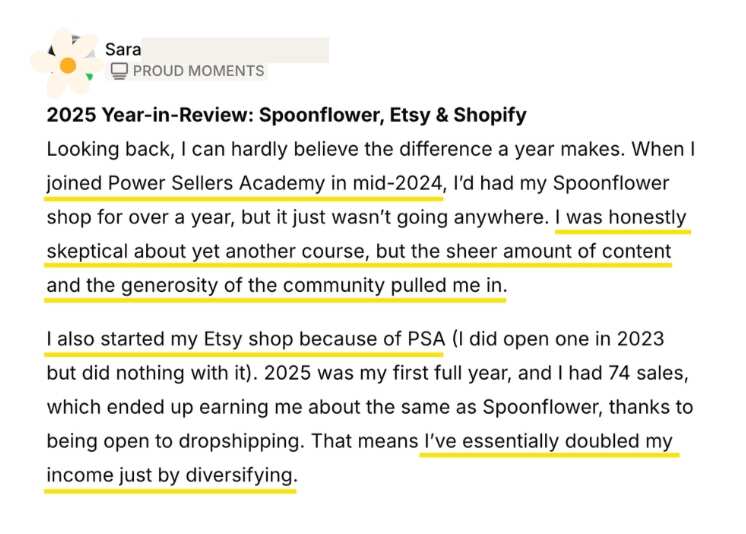Click the green online status dot on avatar
The image size is (746, 534).
coord(89,76)
